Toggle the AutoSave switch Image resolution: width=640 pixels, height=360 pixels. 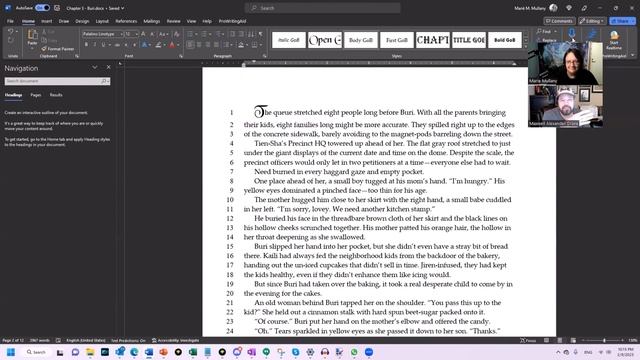[42, 8]
